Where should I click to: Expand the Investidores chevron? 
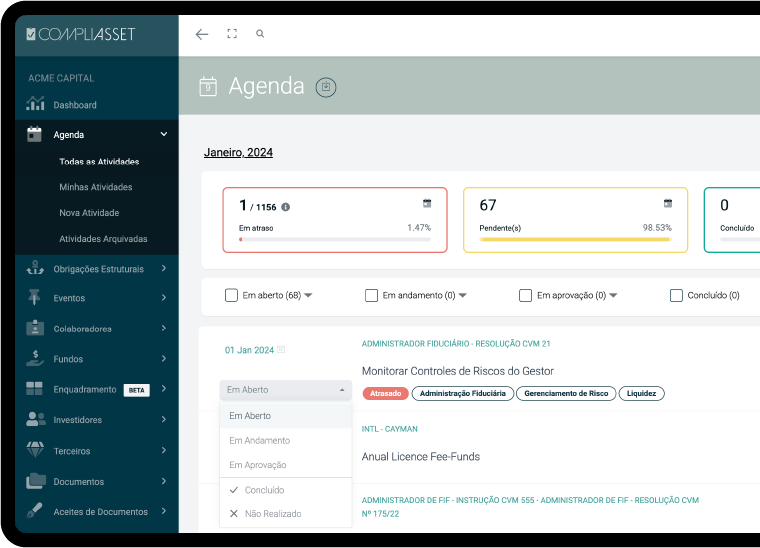(164, 419)
